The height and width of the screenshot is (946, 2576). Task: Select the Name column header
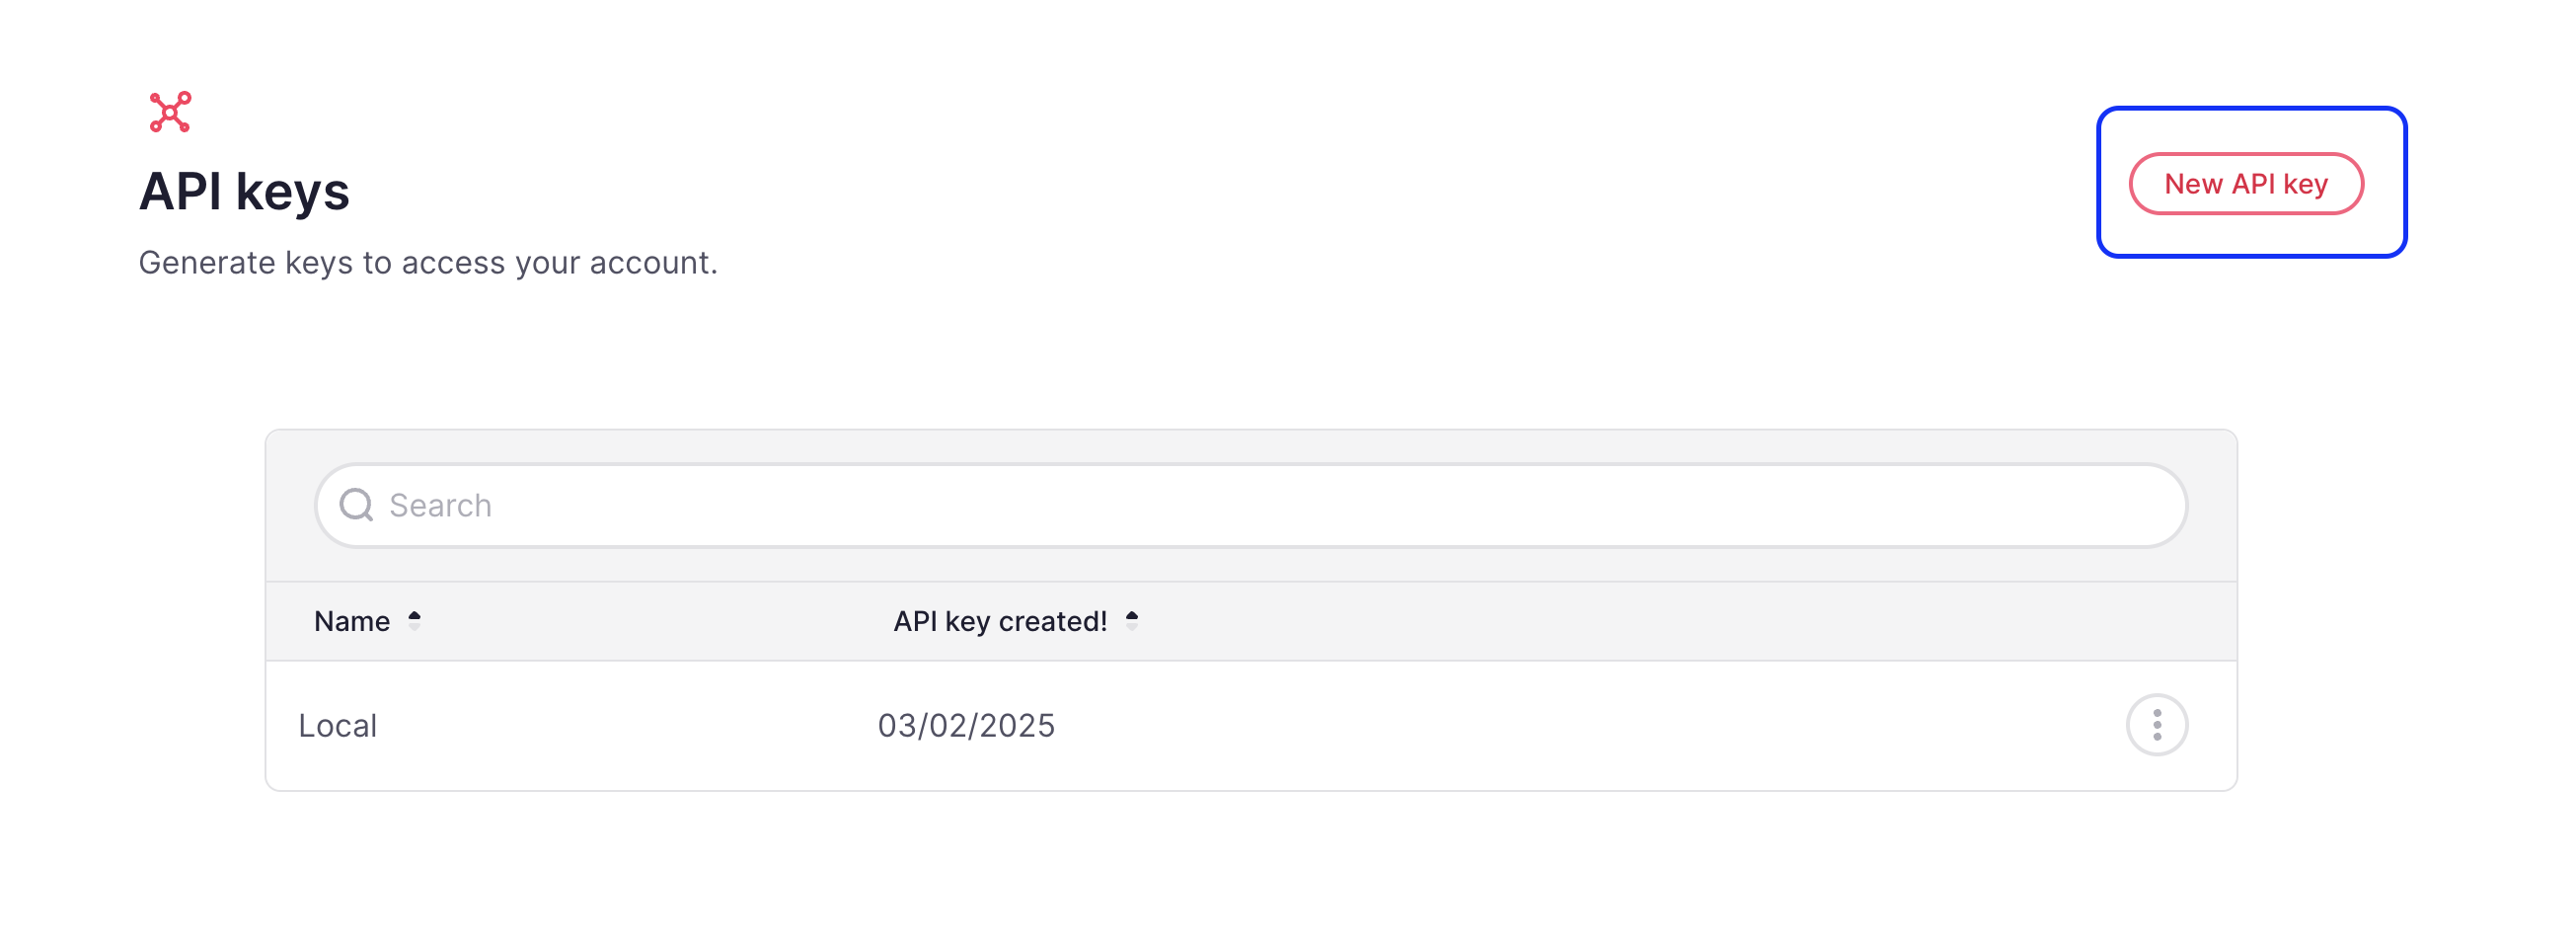(x=352, y=620)
